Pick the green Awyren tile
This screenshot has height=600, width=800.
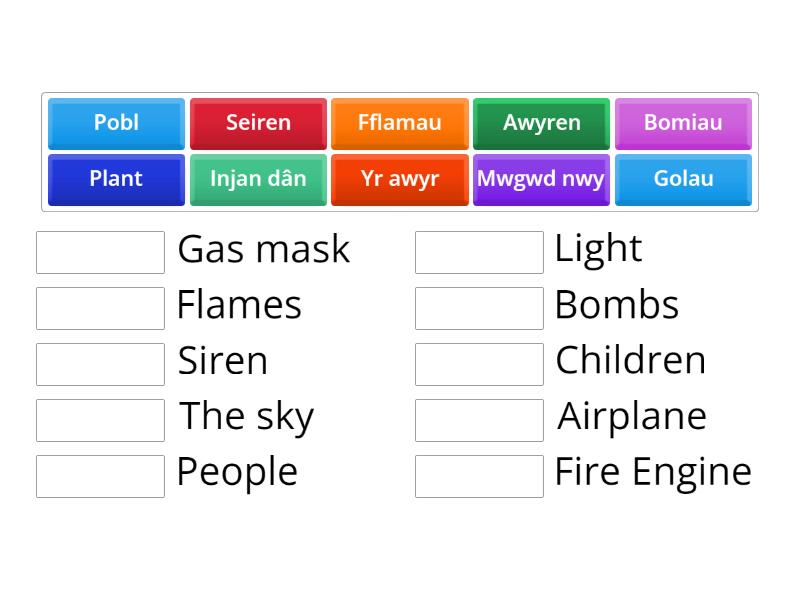tap(541, 123)
